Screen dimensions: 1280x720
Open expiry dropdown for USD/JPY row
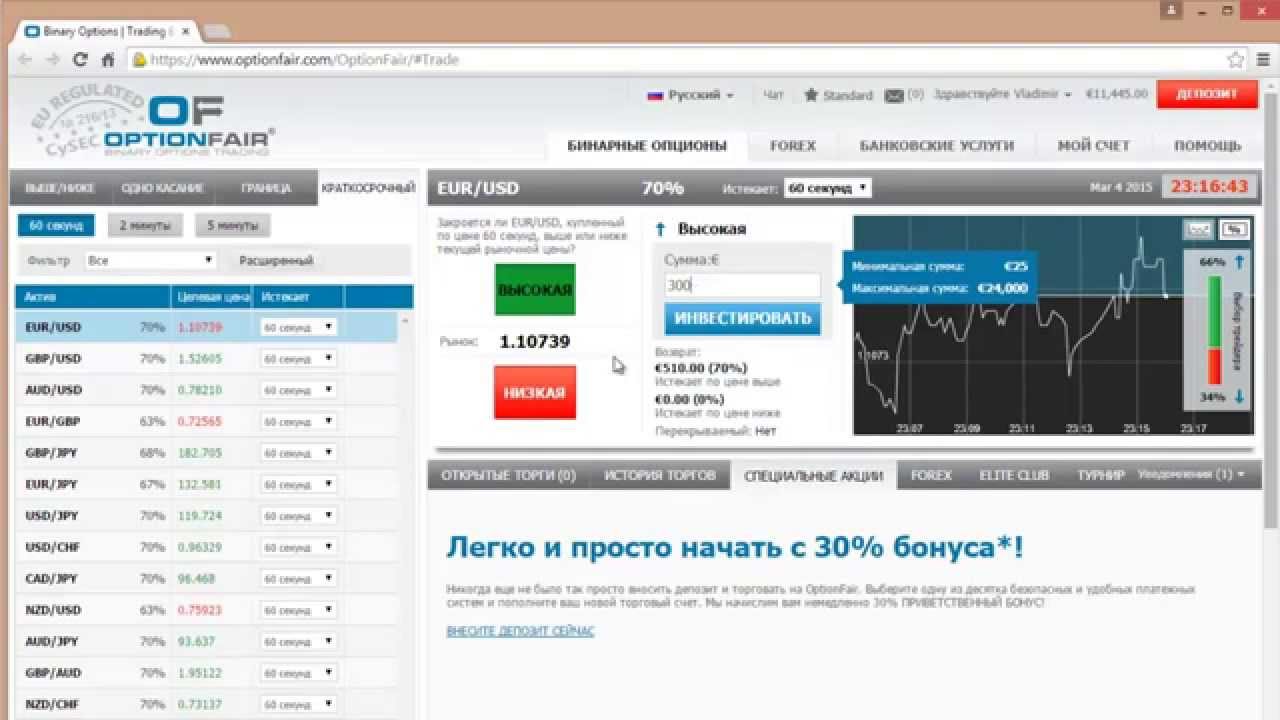tap(299, 516)
